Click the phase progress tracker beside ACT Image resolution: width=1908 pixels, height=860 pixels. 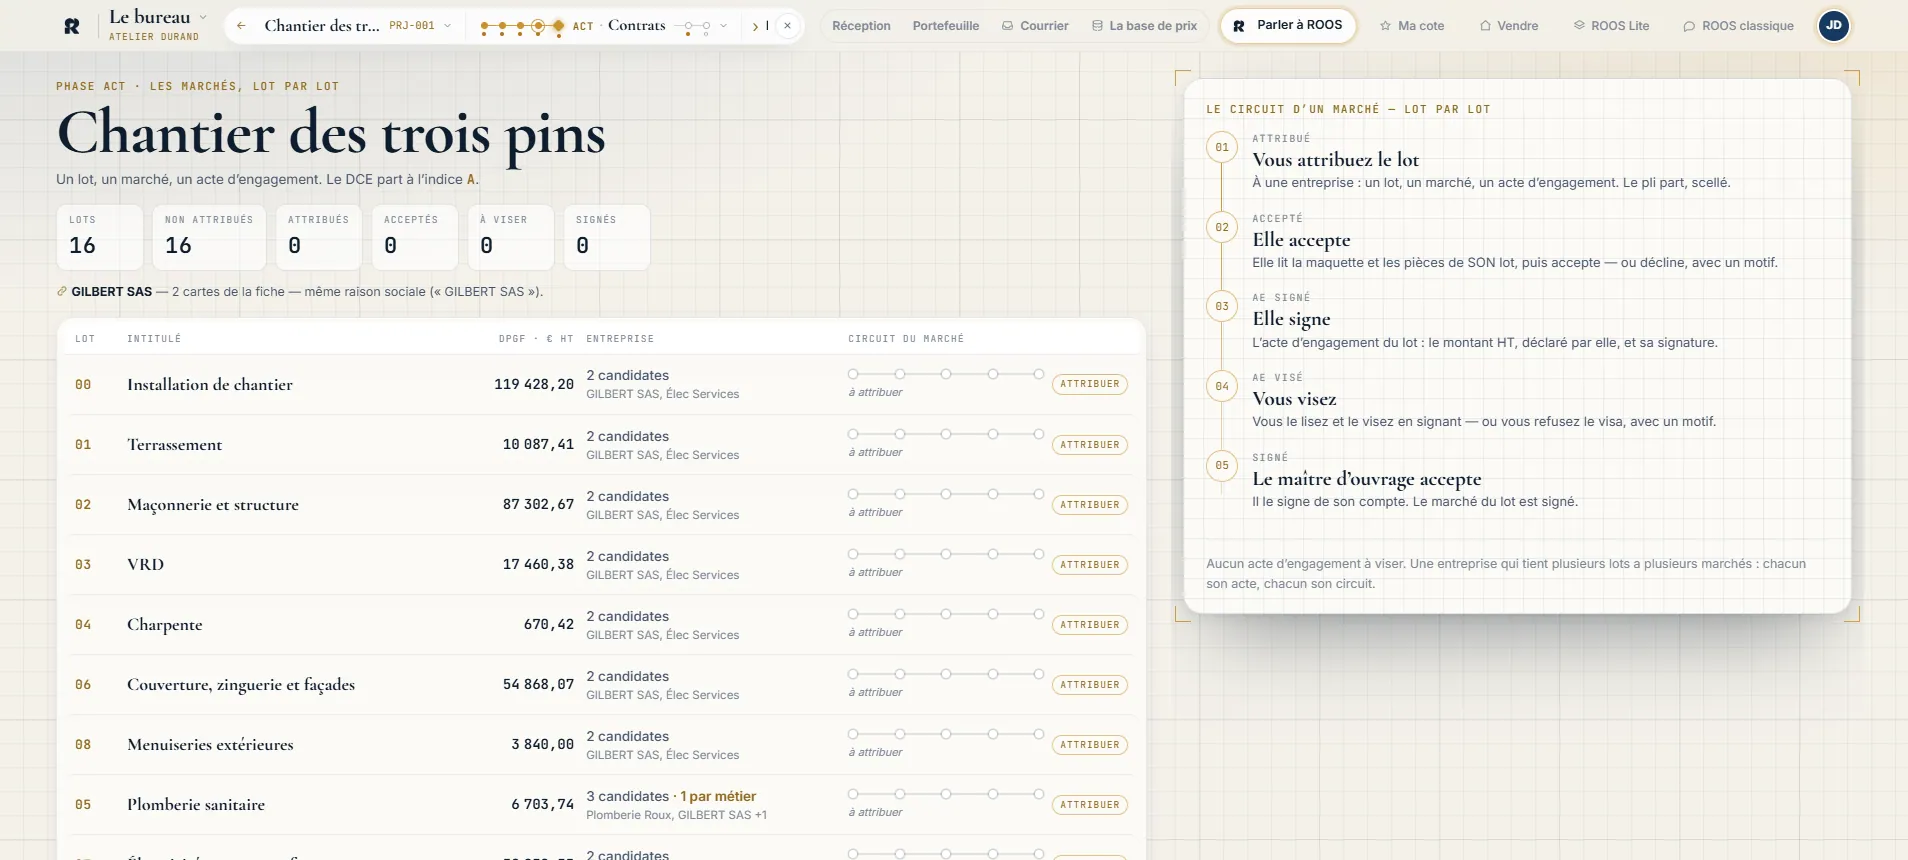[521, 26]
